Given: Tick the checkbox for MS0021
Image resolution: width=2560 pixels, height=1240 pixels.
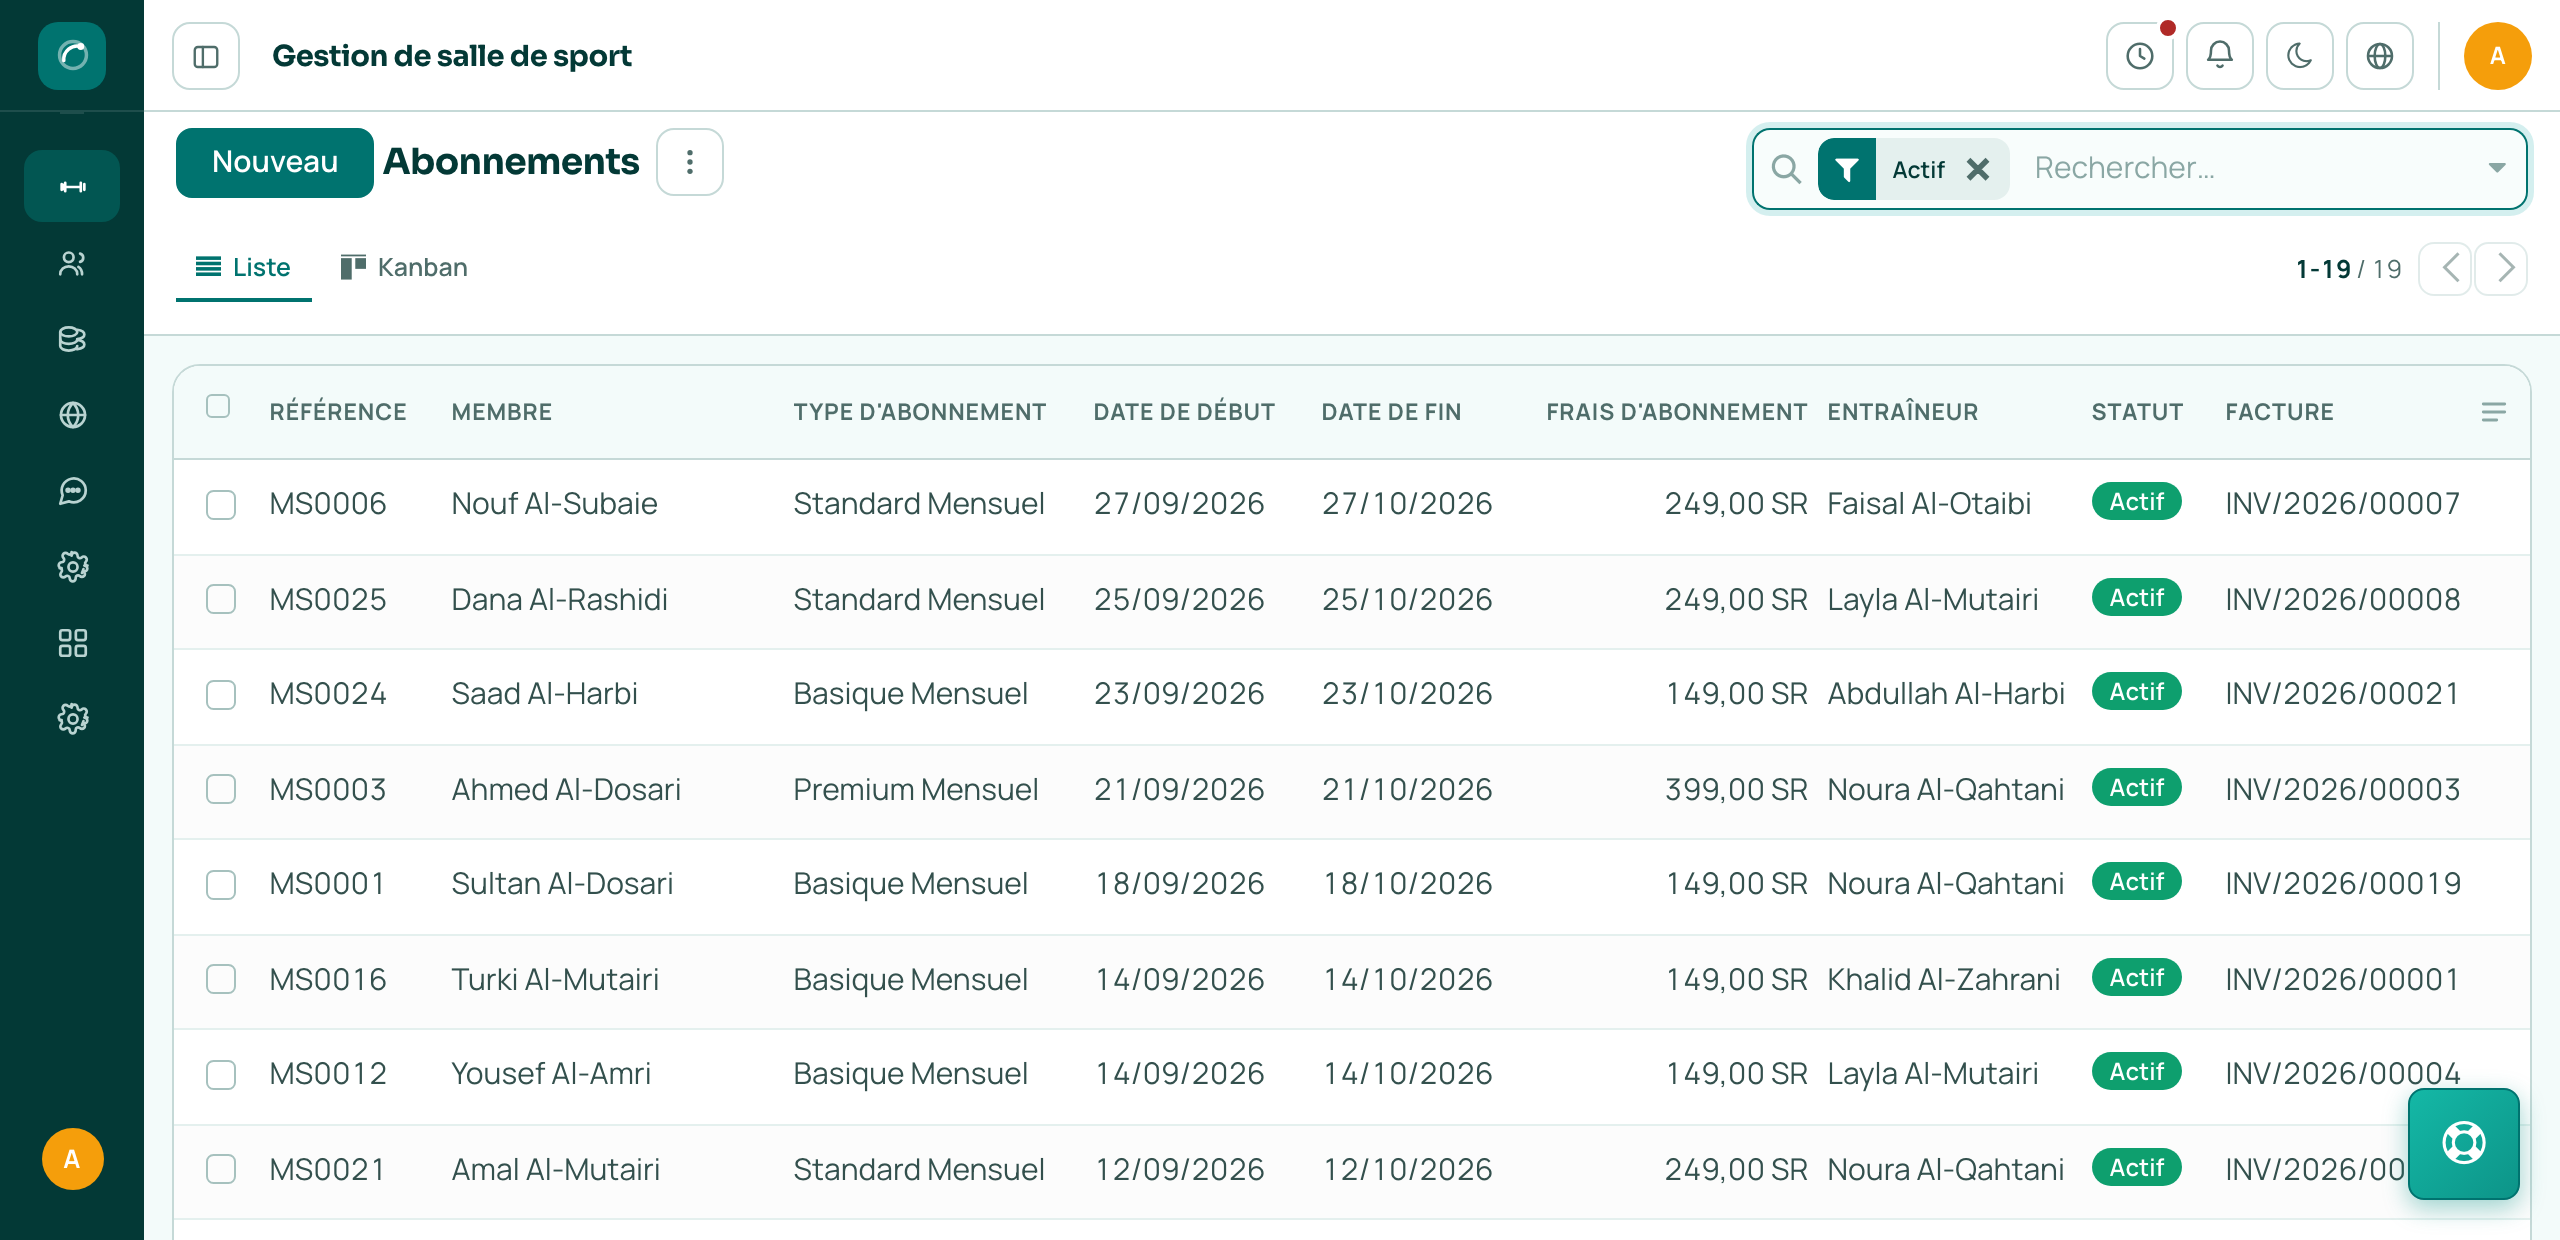Looking at the screenshot, I should [x=221, y=1169].
